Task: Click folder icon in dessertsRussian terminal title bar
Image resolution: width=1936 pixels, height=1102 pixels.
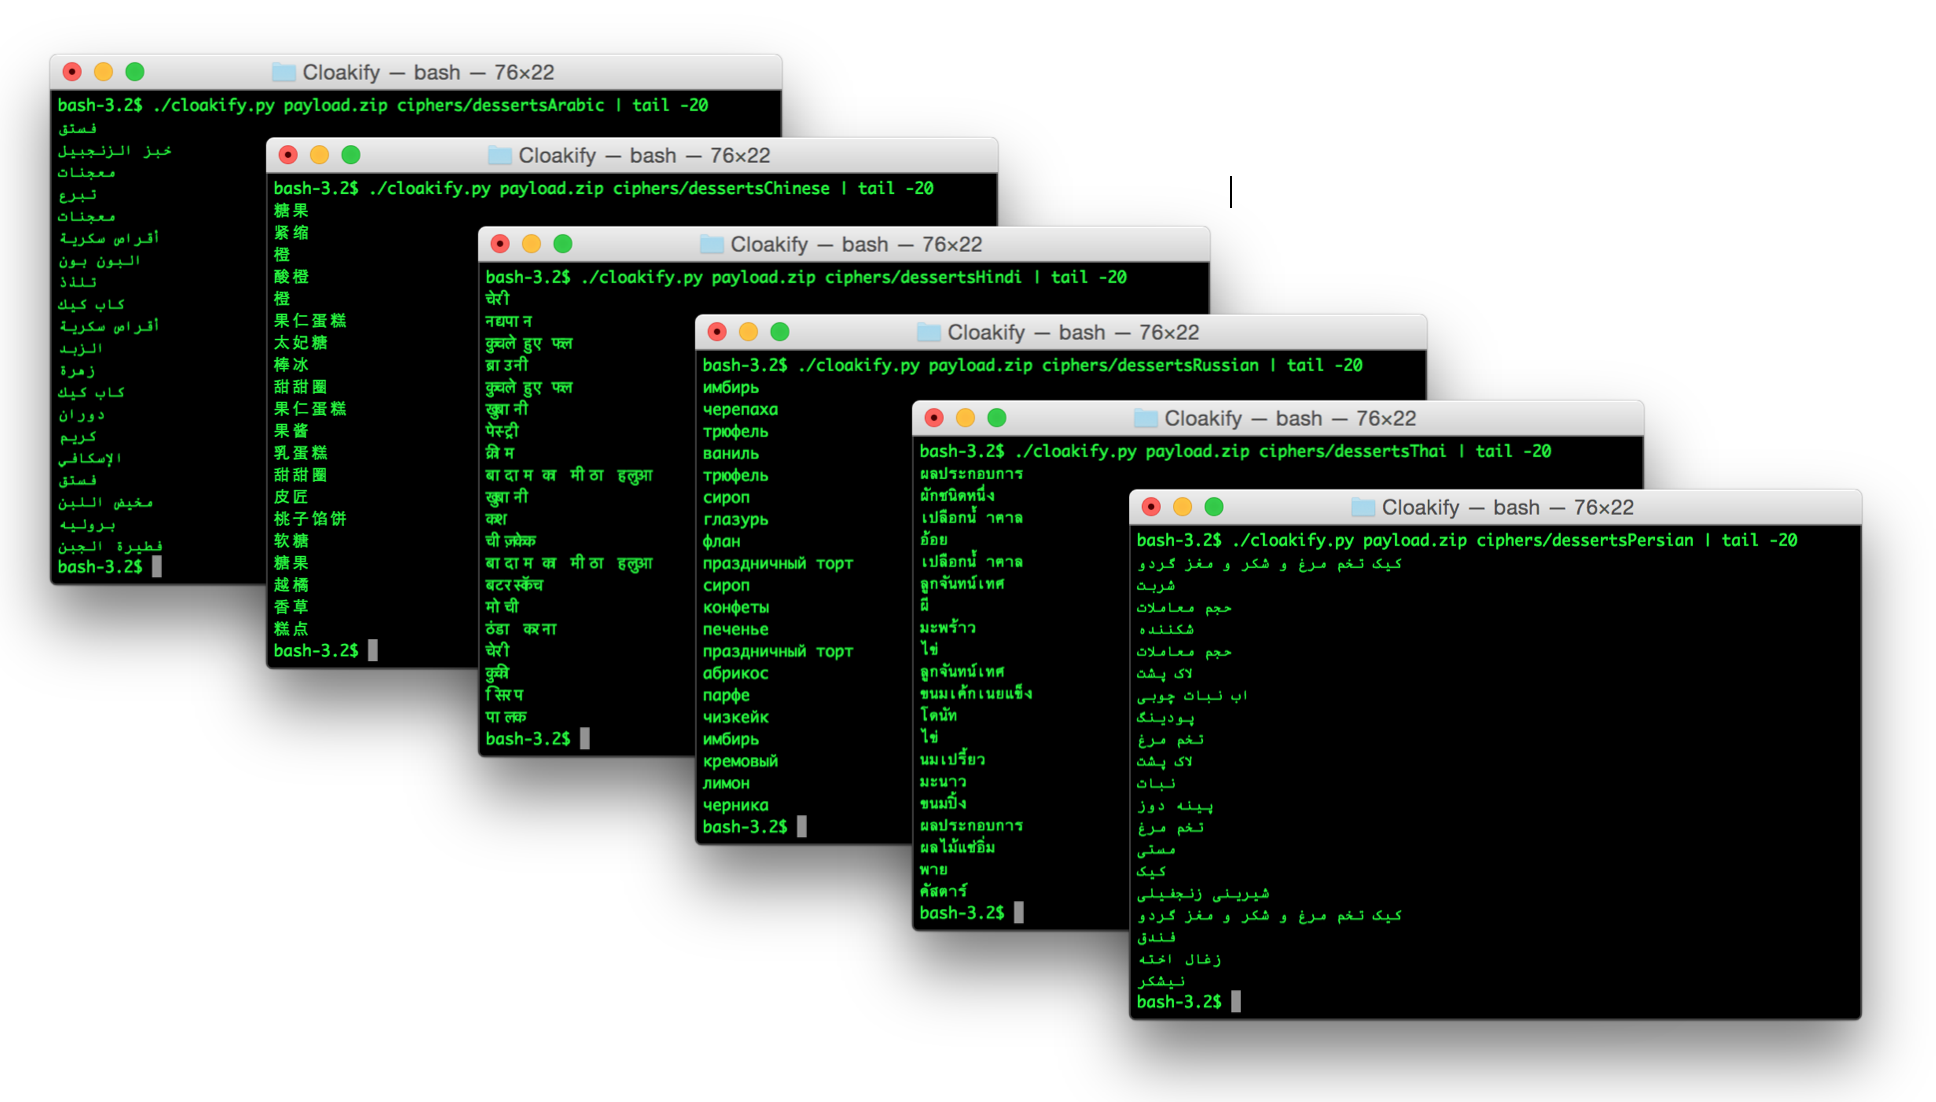Action: 929,332
